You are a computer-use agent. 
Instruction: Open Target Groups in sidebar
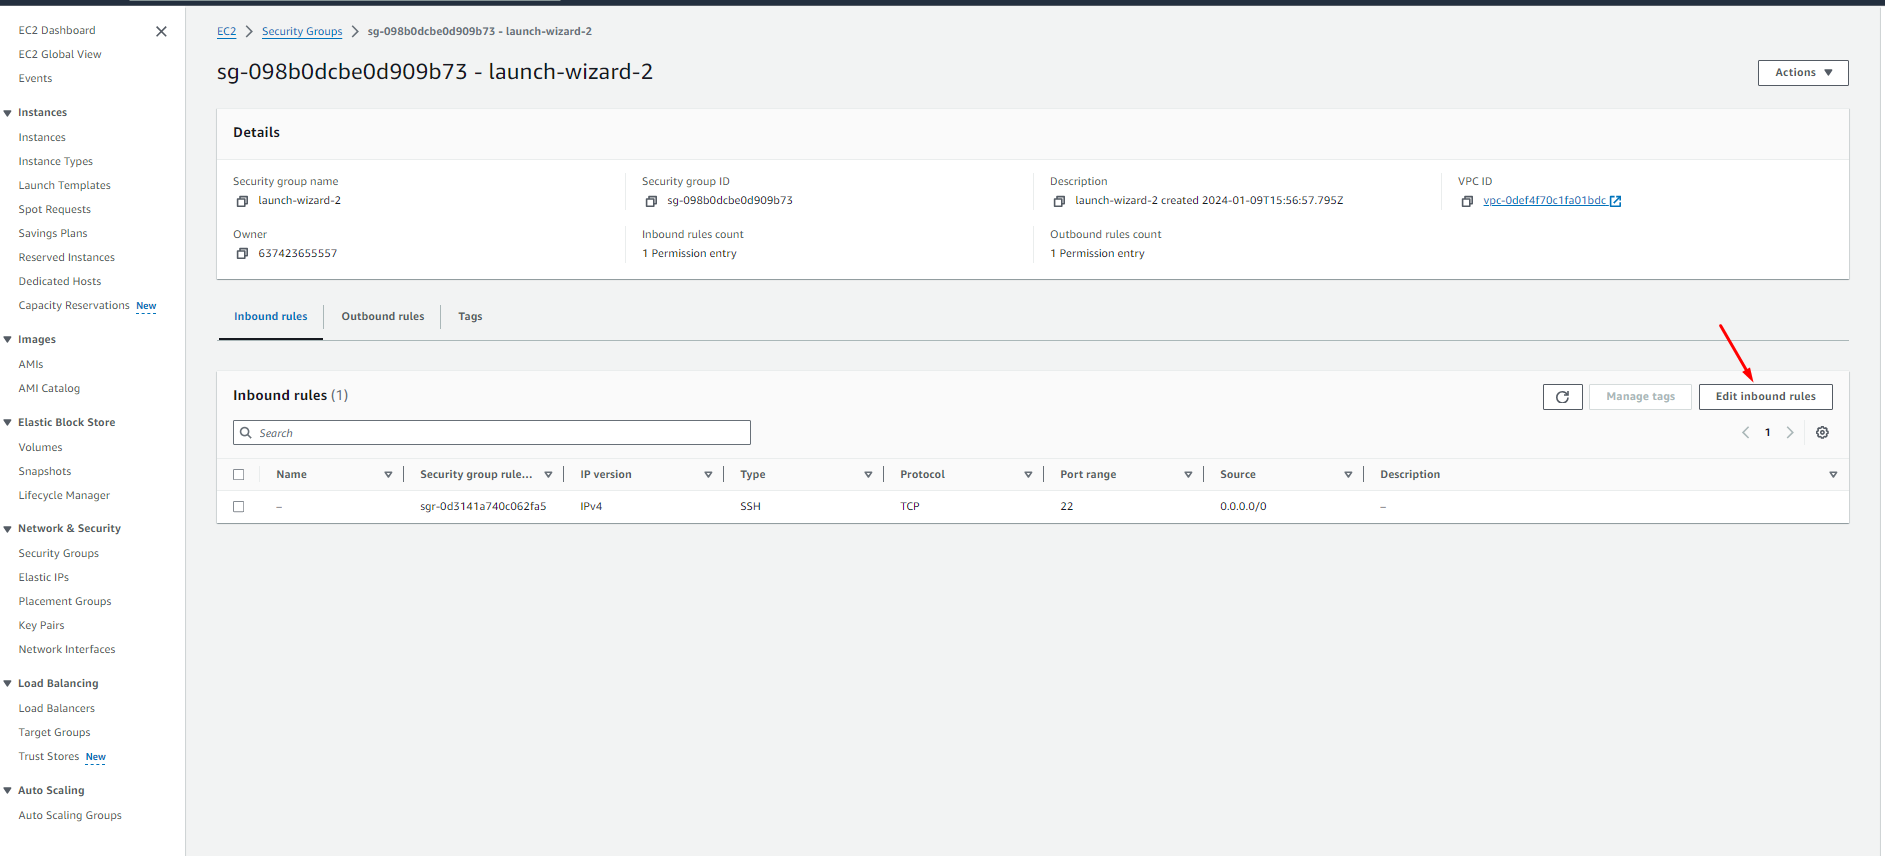[x=54, y=733]
